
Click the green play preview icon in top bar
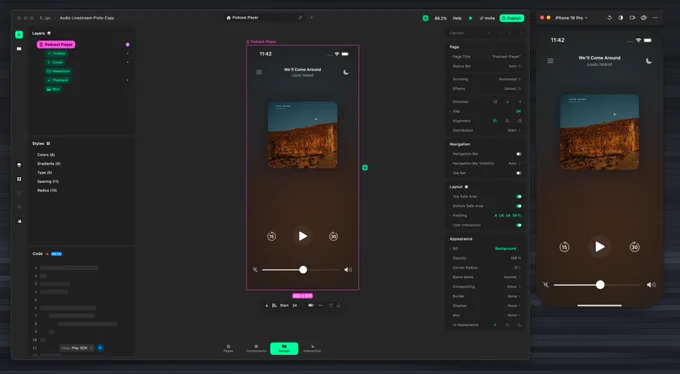click(x=471, y=18)
